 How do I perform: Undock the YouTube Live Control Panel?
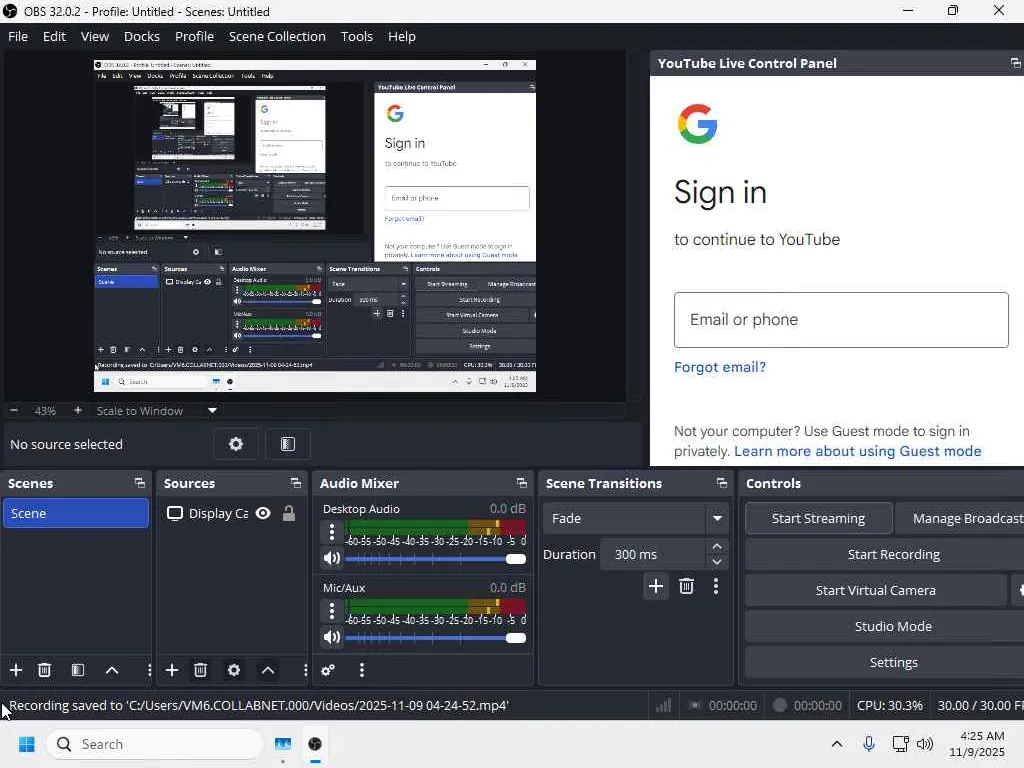1016,63
